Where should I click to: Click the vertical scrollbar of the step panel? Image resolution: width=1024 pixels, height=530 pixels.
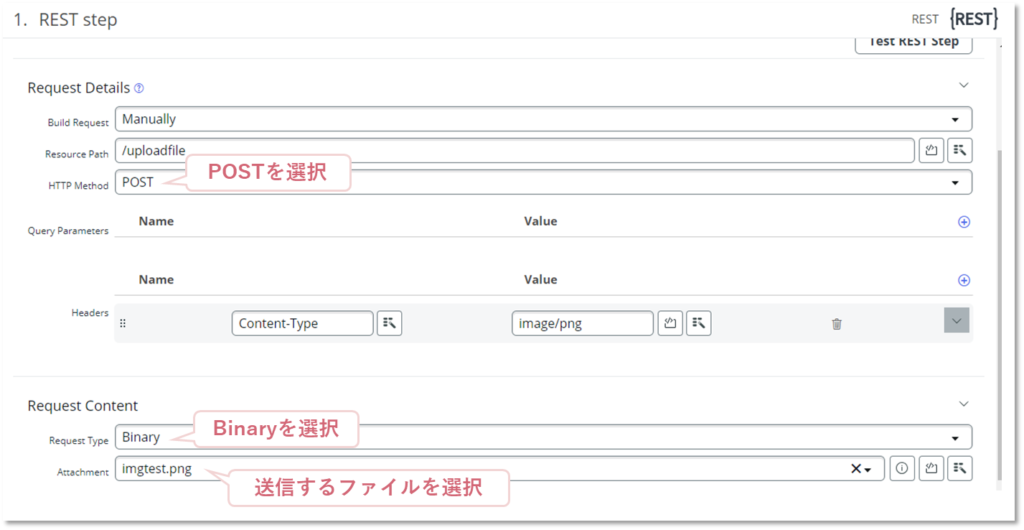tap(1000, 313)
